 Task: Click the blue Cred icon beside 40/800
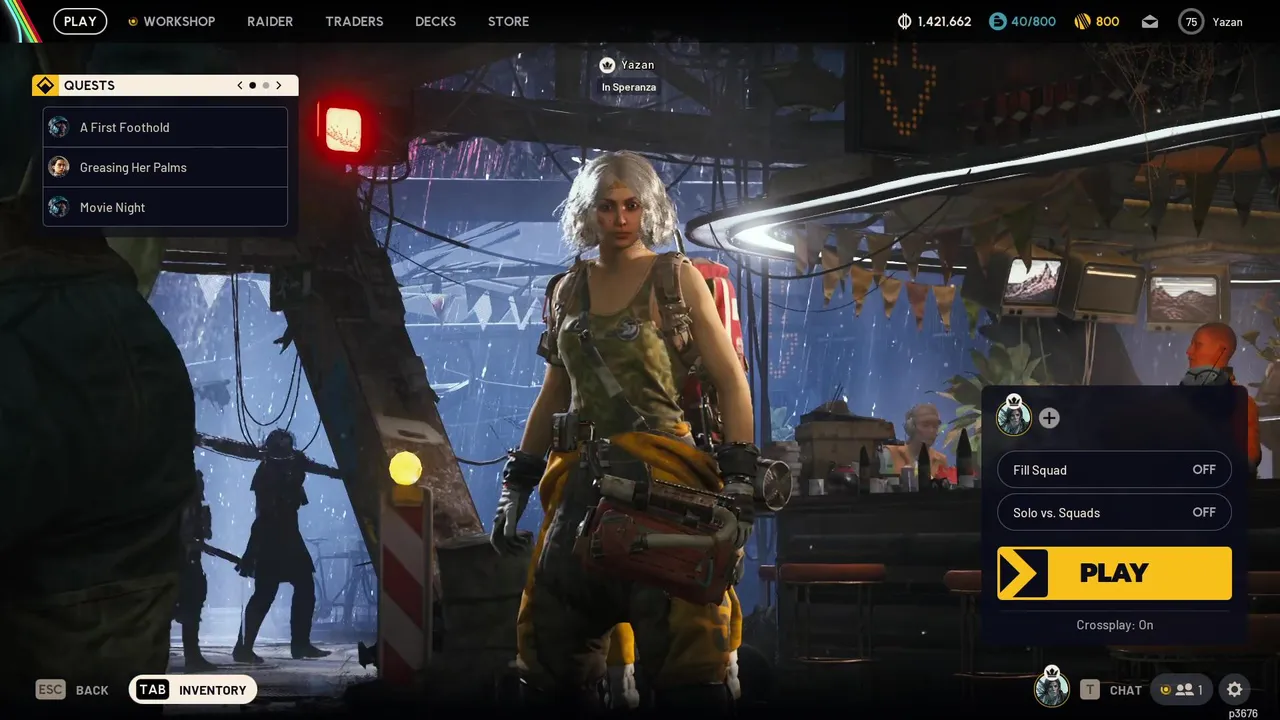point(997,21)
